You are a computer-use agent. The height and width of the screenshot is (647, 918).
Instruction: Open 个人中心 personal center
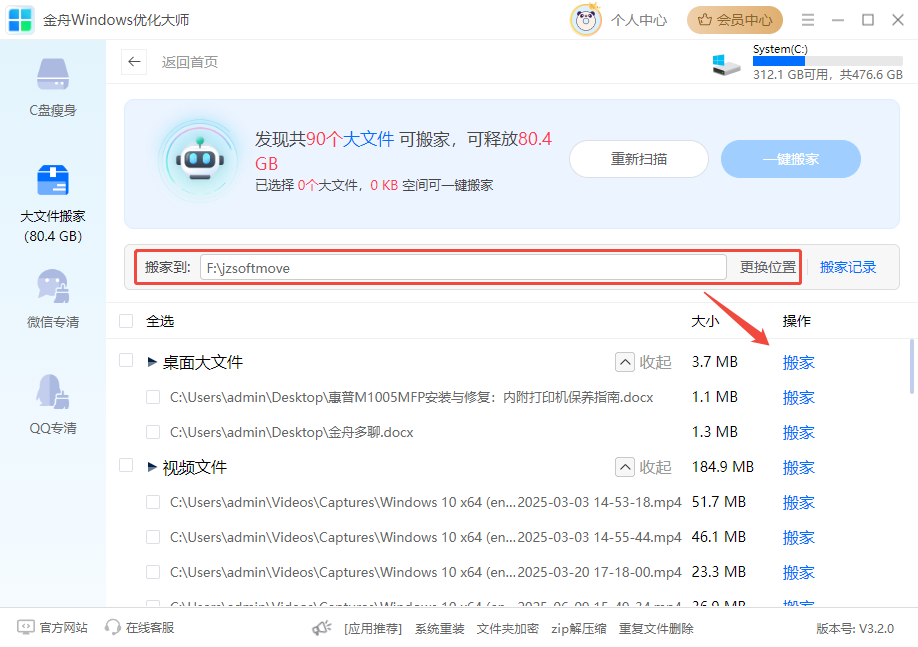639,20
